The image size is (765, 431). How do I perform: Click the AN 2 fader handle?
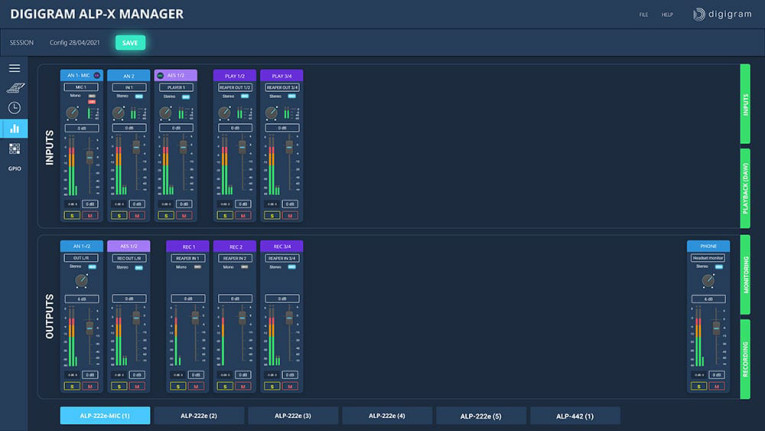[x=137, y=146]
